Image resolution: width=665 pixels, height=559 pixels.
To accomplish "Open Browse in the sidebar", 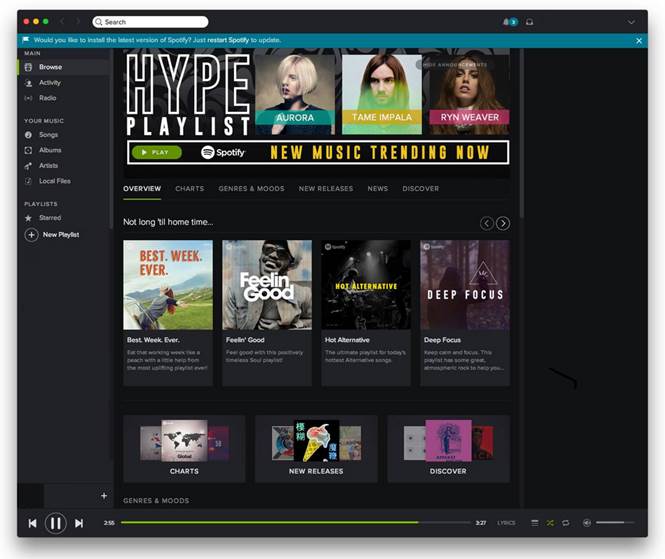I will coord(50,67).
